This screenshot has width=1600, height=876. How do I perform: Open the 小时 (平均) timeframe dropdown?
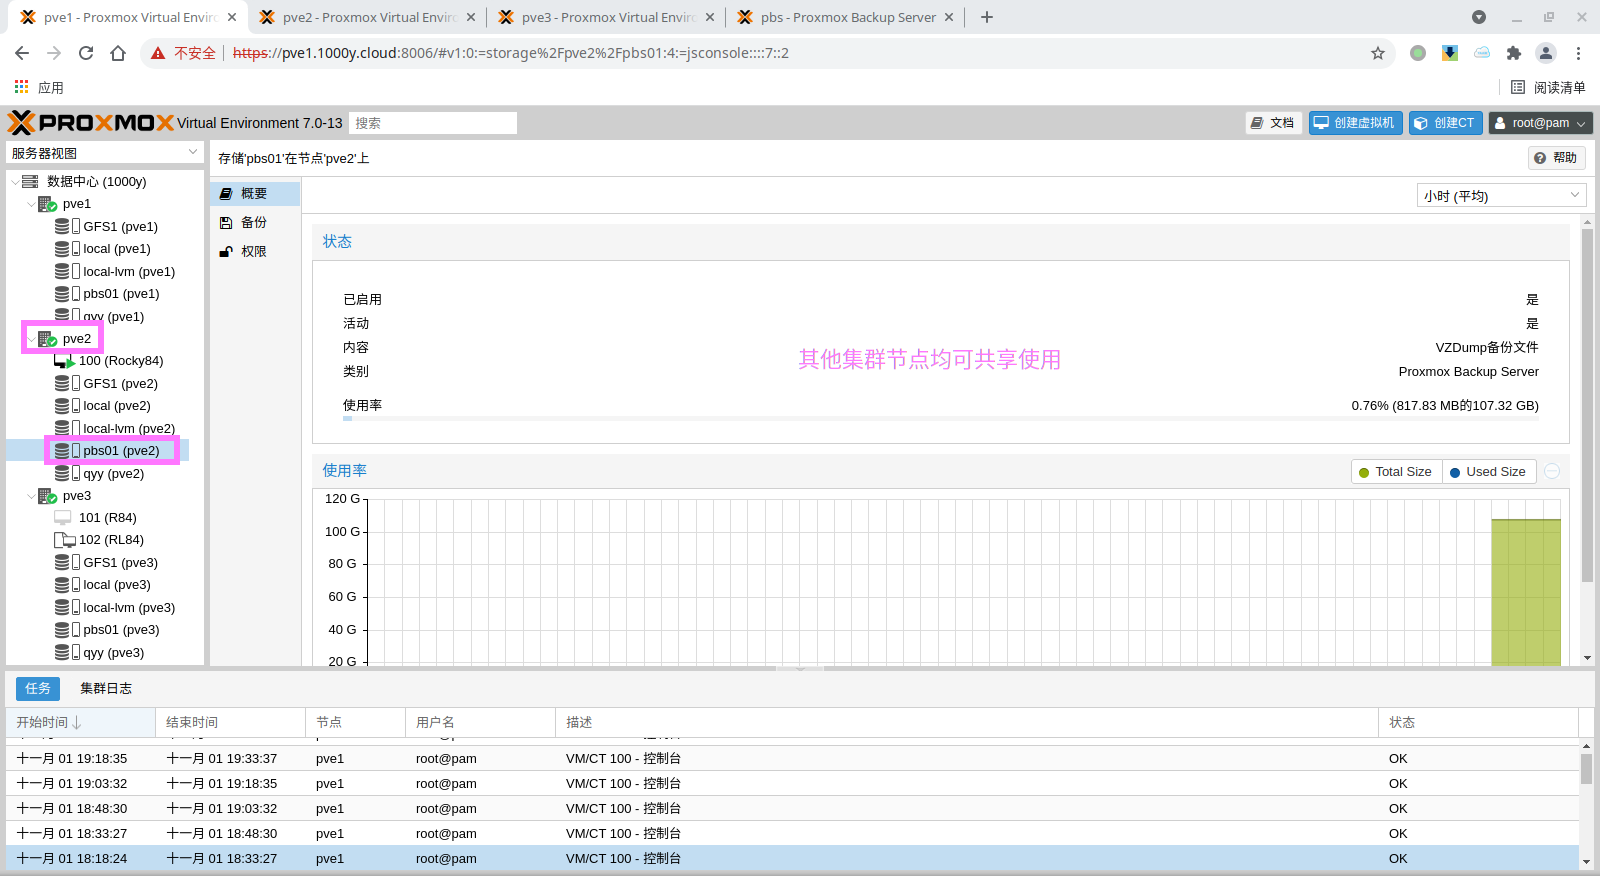[x=1501, y=196]
